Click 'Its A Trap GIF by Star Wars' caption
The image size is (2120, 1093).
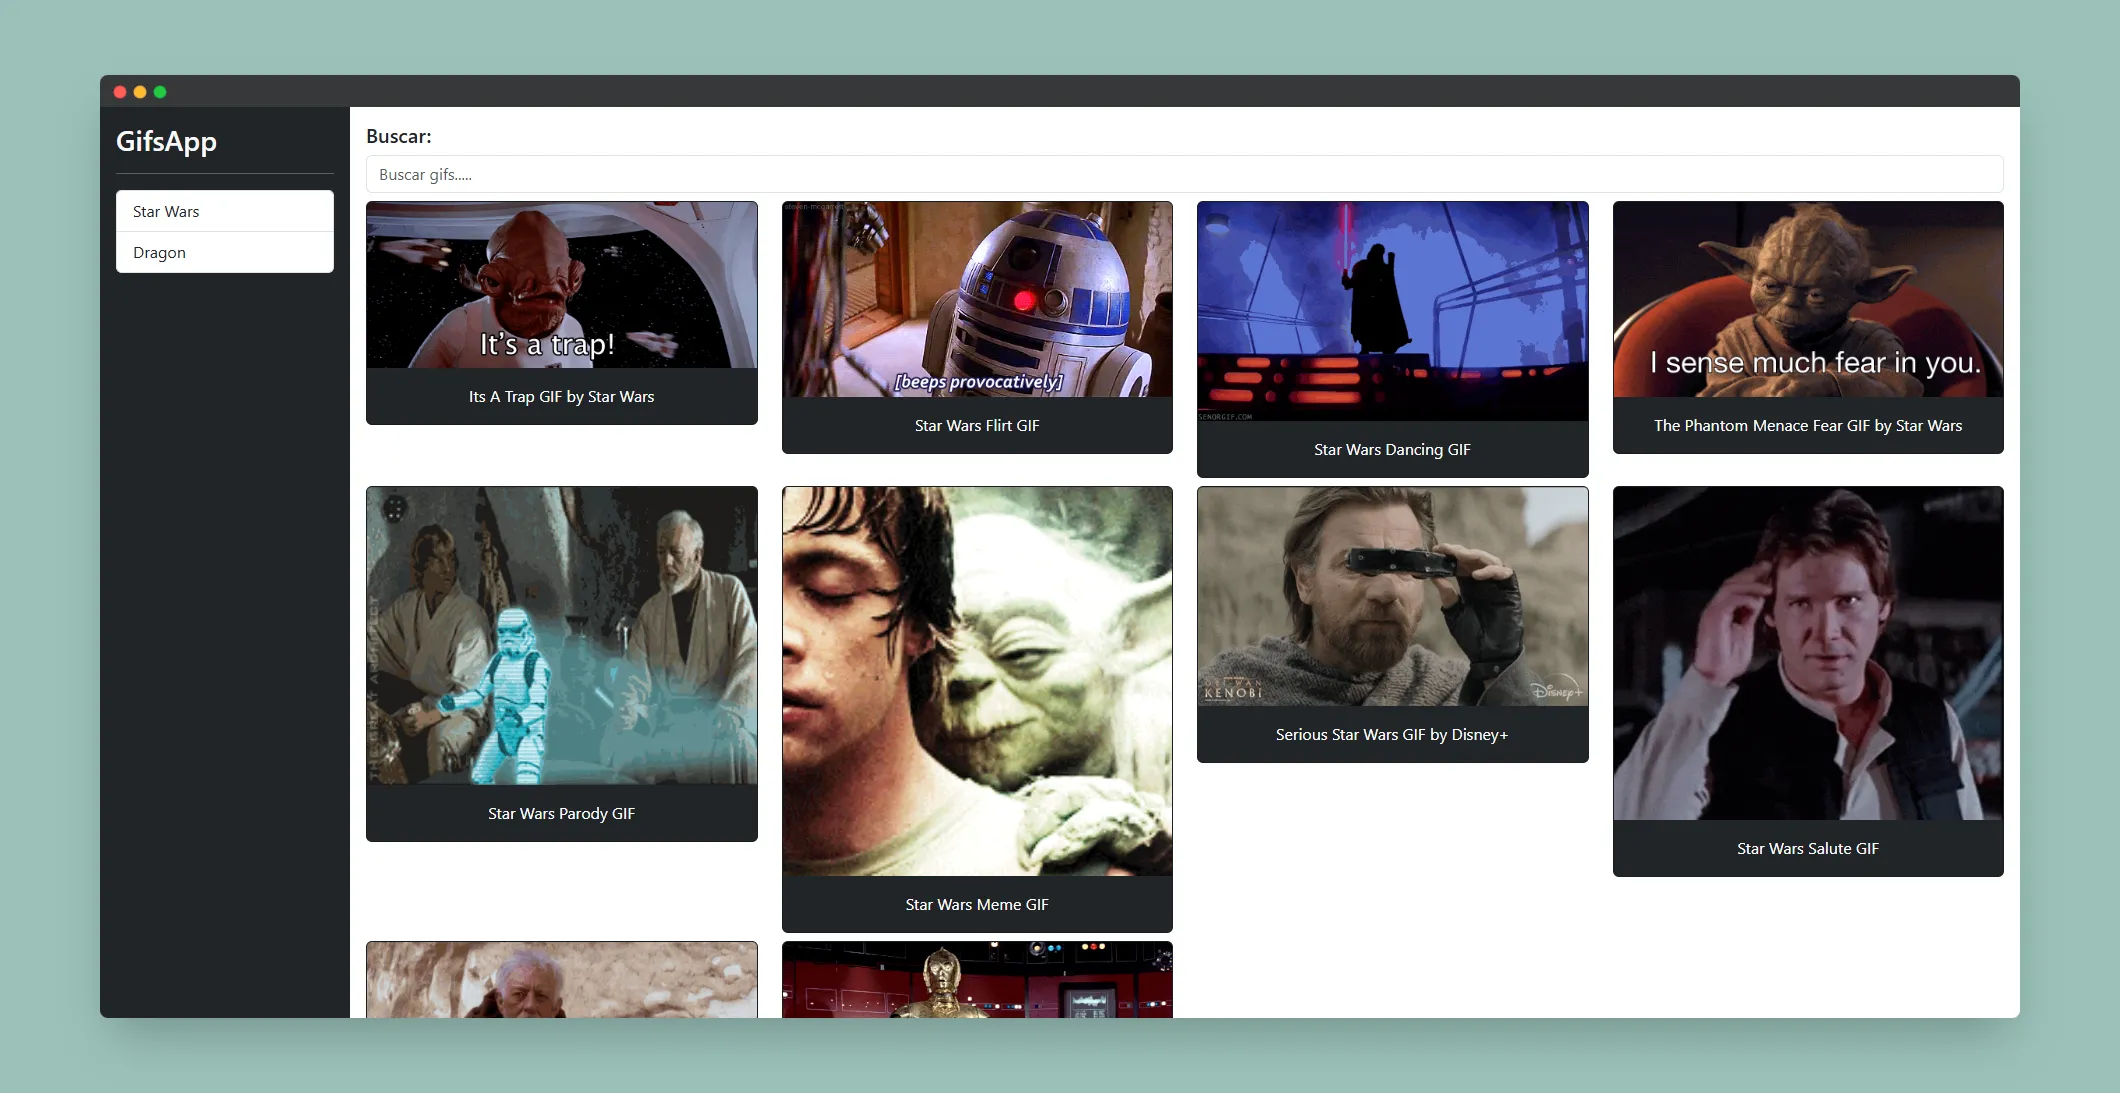(561, 397)
